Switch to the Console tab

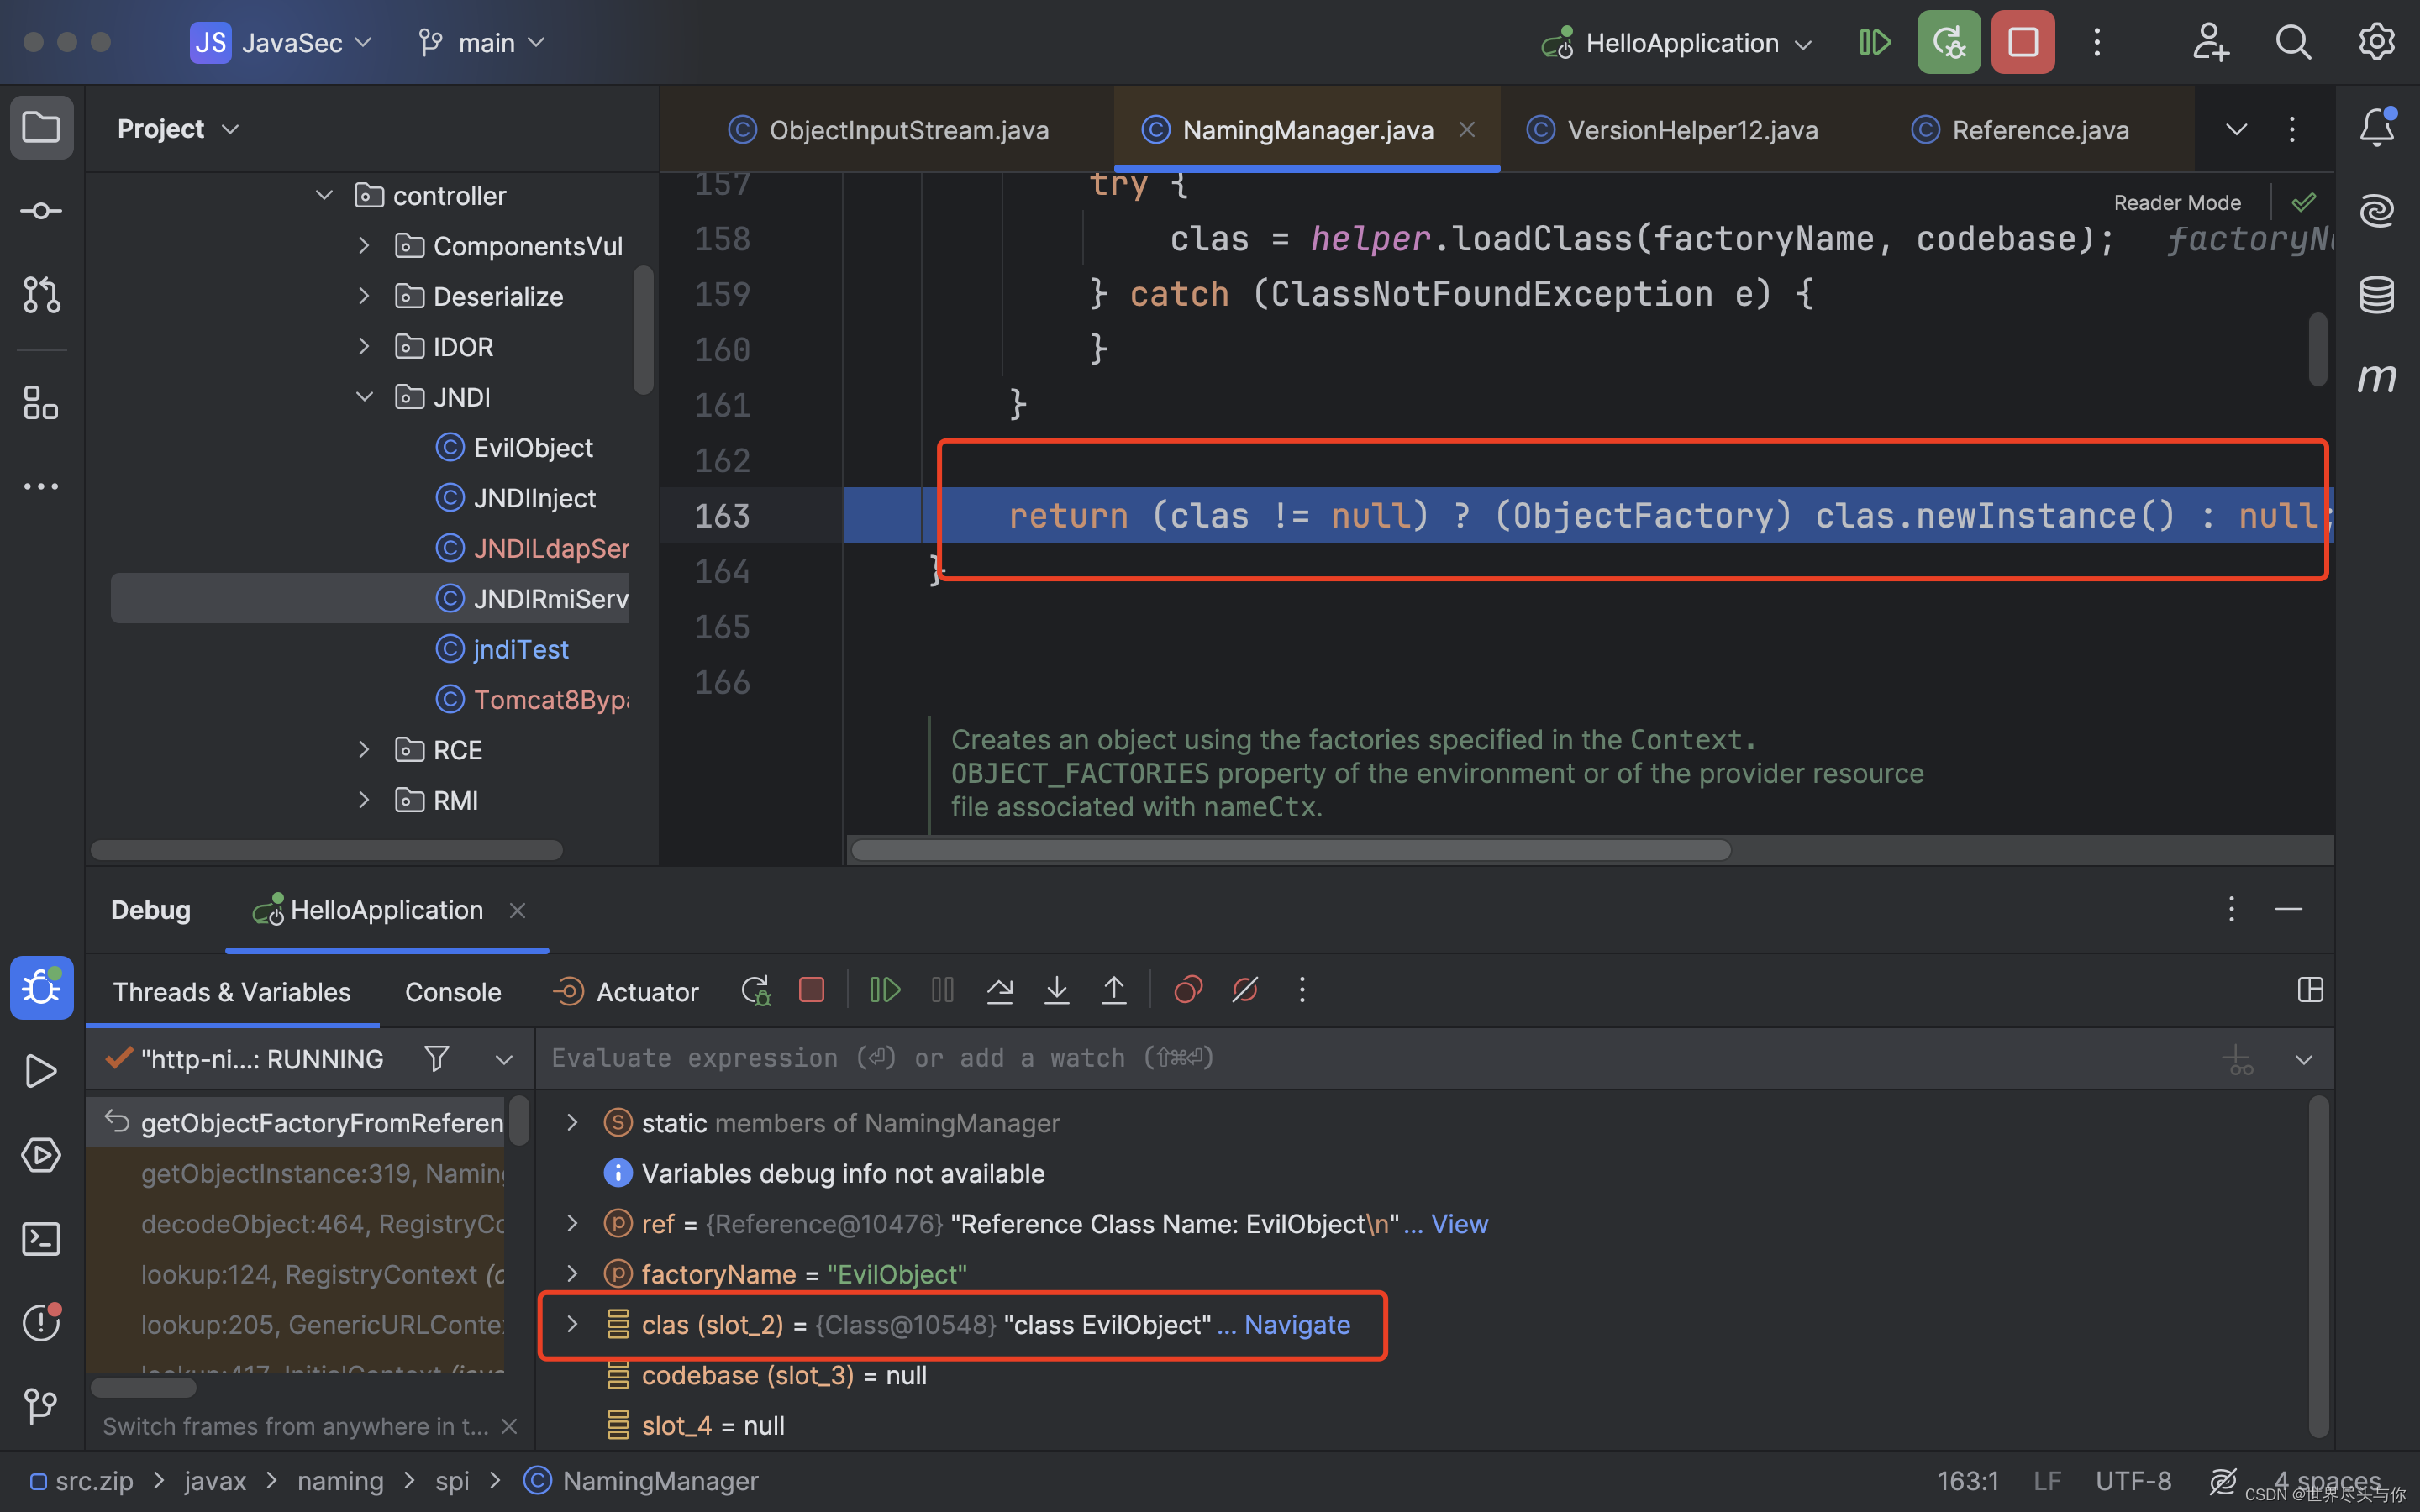click(x=453, y=992)
